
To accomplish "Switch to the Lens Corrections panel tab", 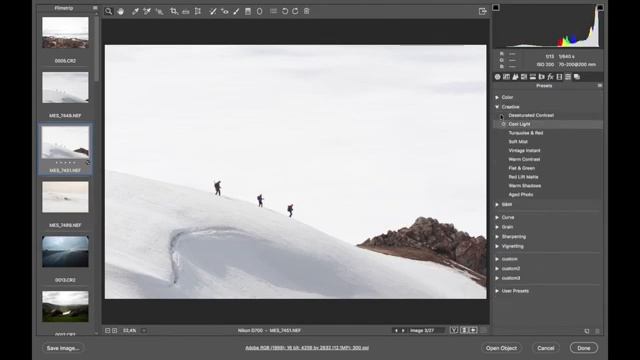I will tap(542, 77).
